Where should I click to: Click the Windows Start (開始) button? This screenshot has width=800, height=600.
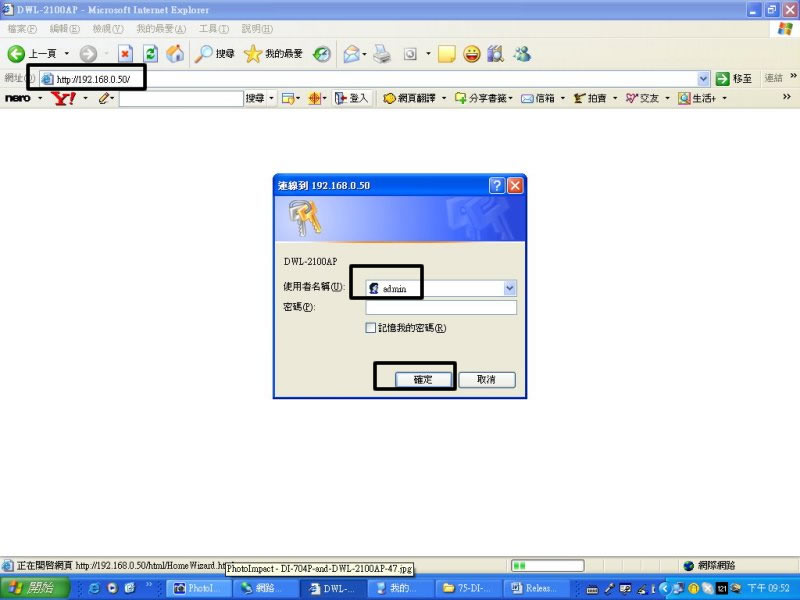pos(34,588)
